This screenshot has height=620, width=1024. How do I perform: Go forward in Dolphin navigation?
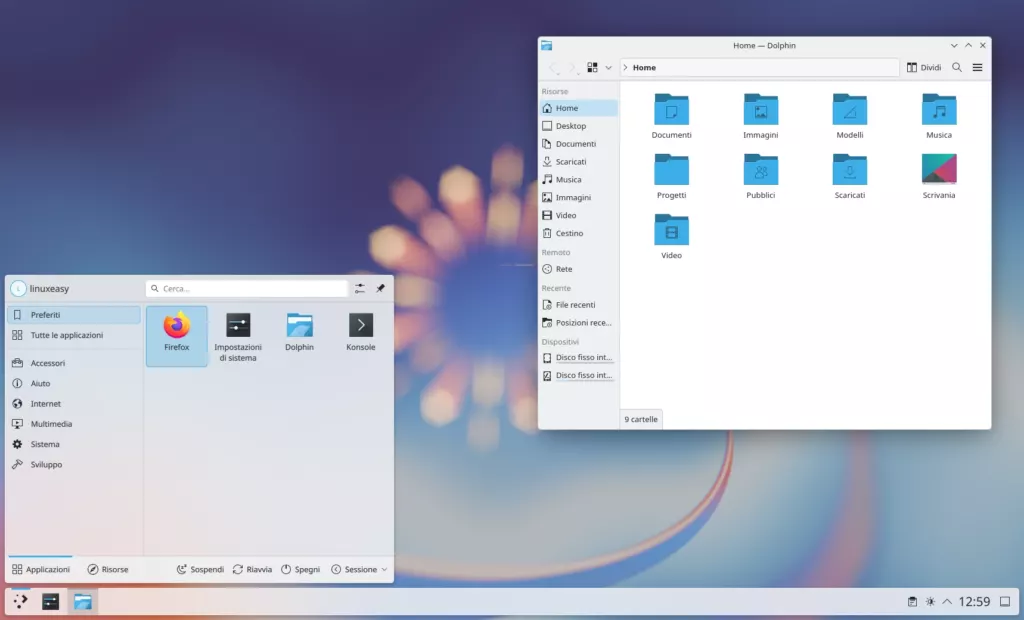click(x=573, y=67)
